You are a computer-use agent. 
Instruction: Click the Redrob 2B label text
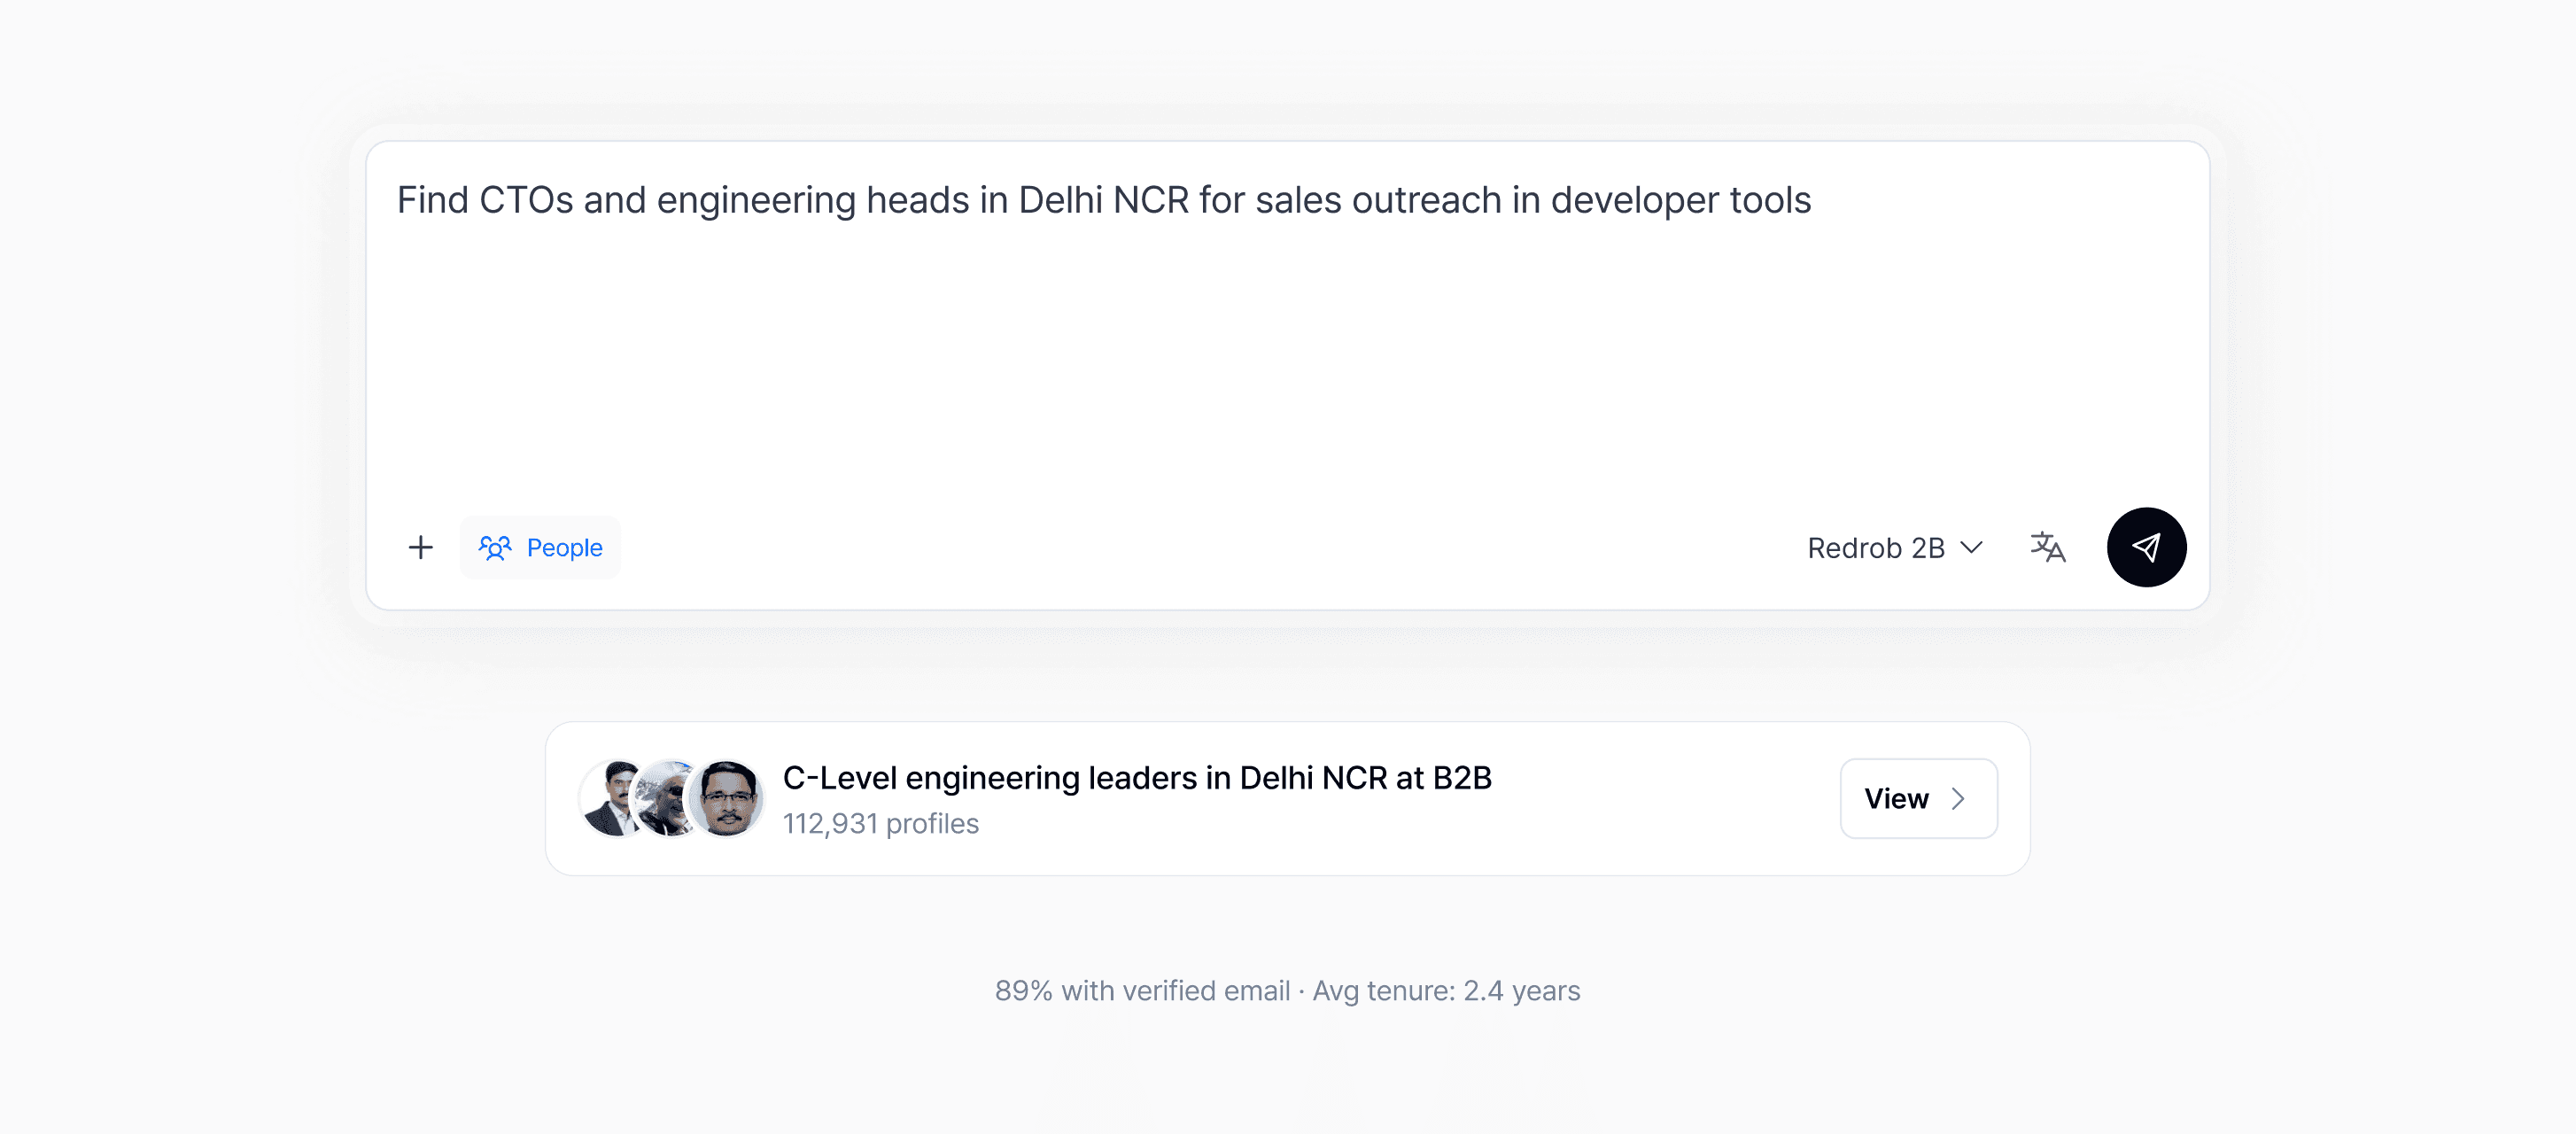1875,548
